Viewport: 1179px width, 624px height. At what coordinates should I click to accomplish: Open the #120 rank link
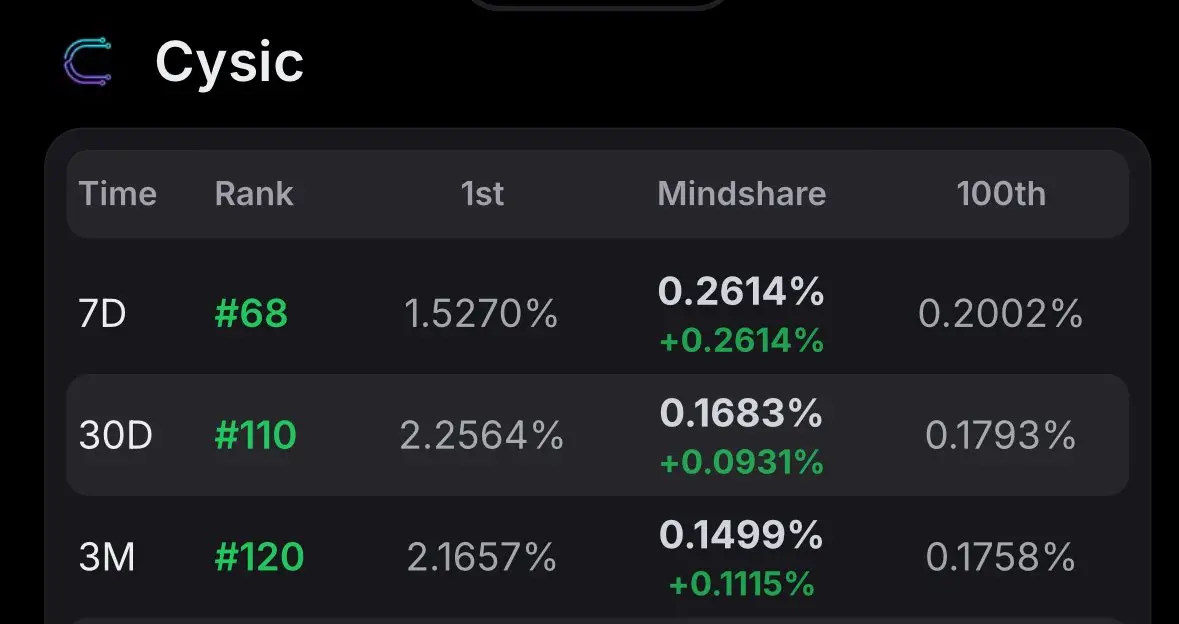(x=259, y=557)
